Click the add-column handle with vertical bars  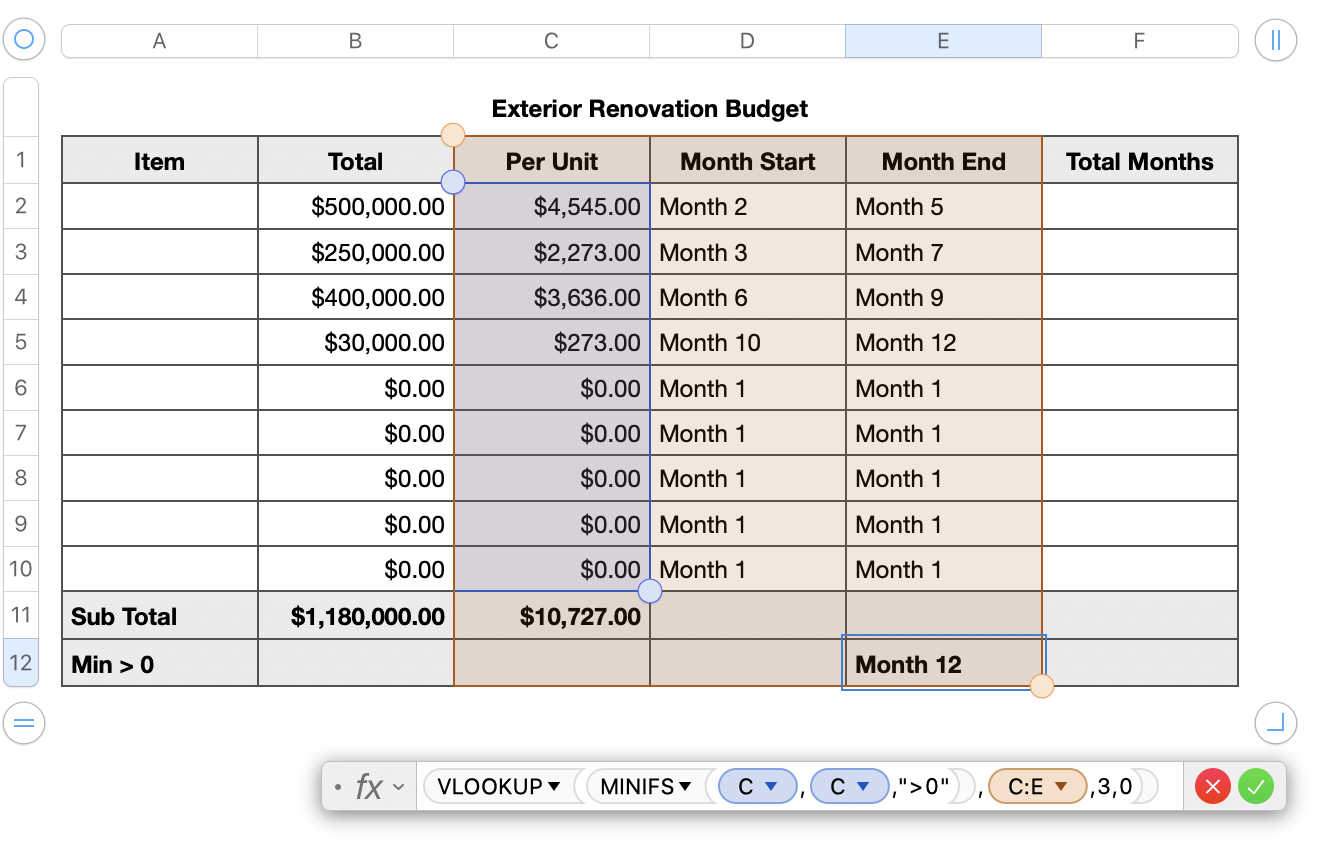tap(1275, 41)
